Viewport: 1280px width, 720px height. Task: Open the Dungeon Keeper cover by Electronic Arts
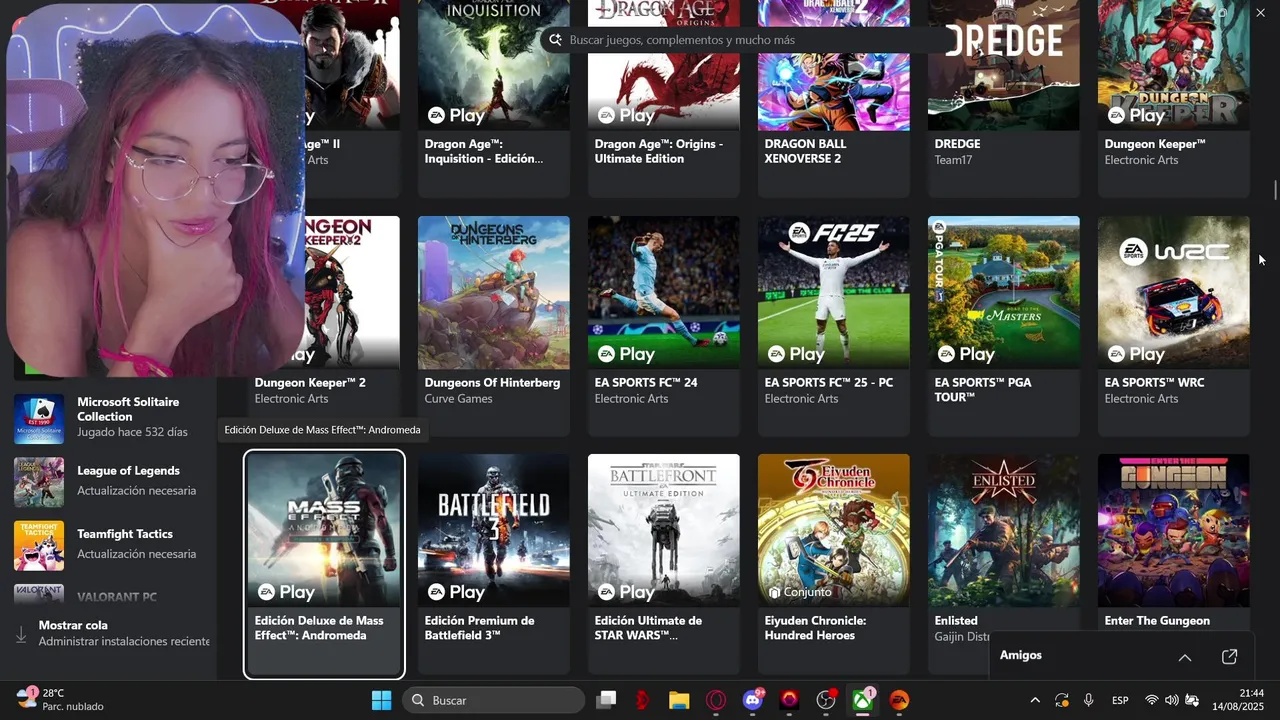tap(1174, 65)
